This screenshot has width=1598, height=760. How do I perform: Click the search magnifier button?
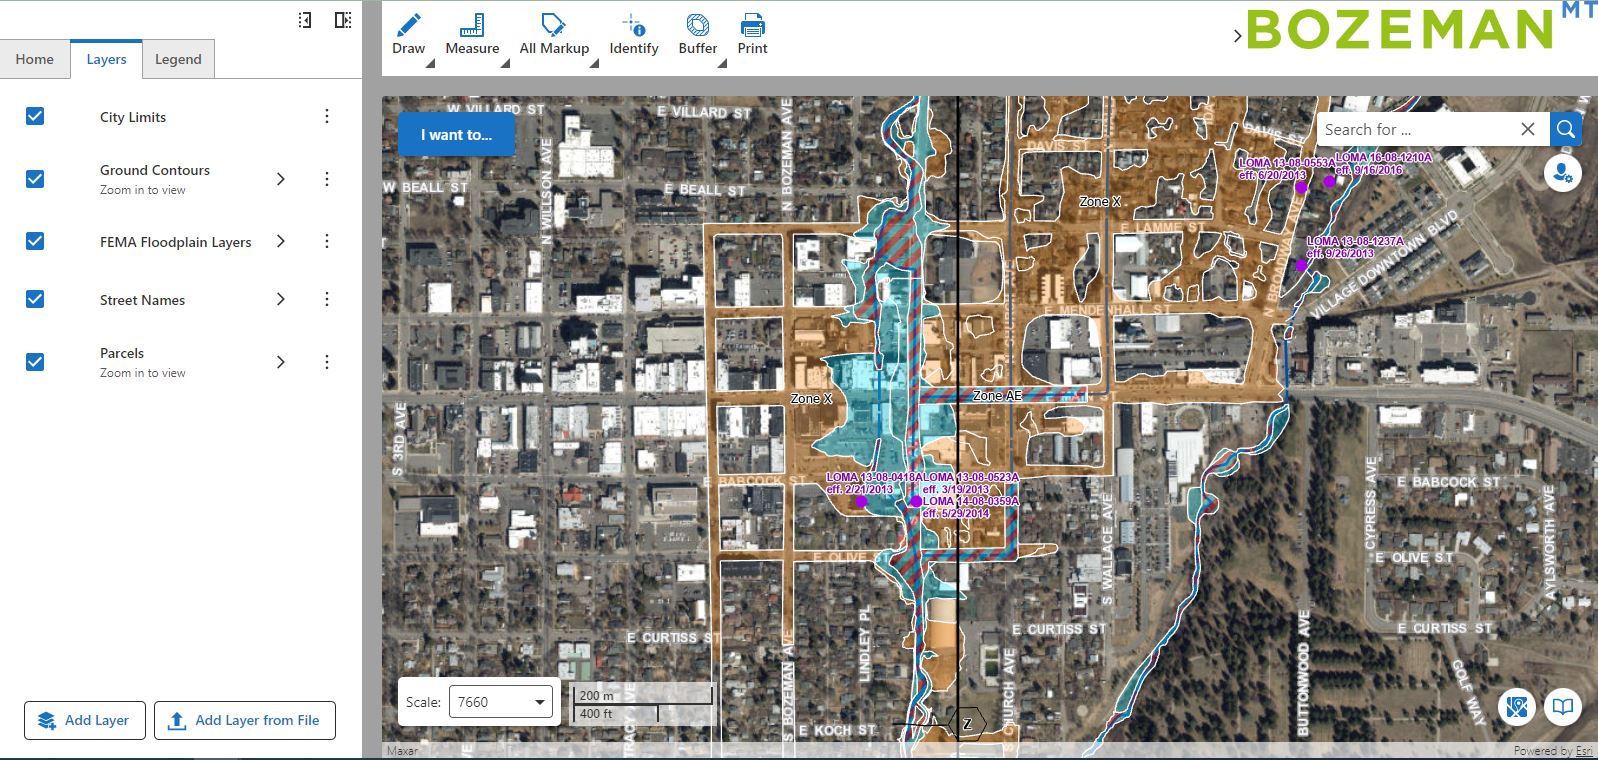point(1566,129)
